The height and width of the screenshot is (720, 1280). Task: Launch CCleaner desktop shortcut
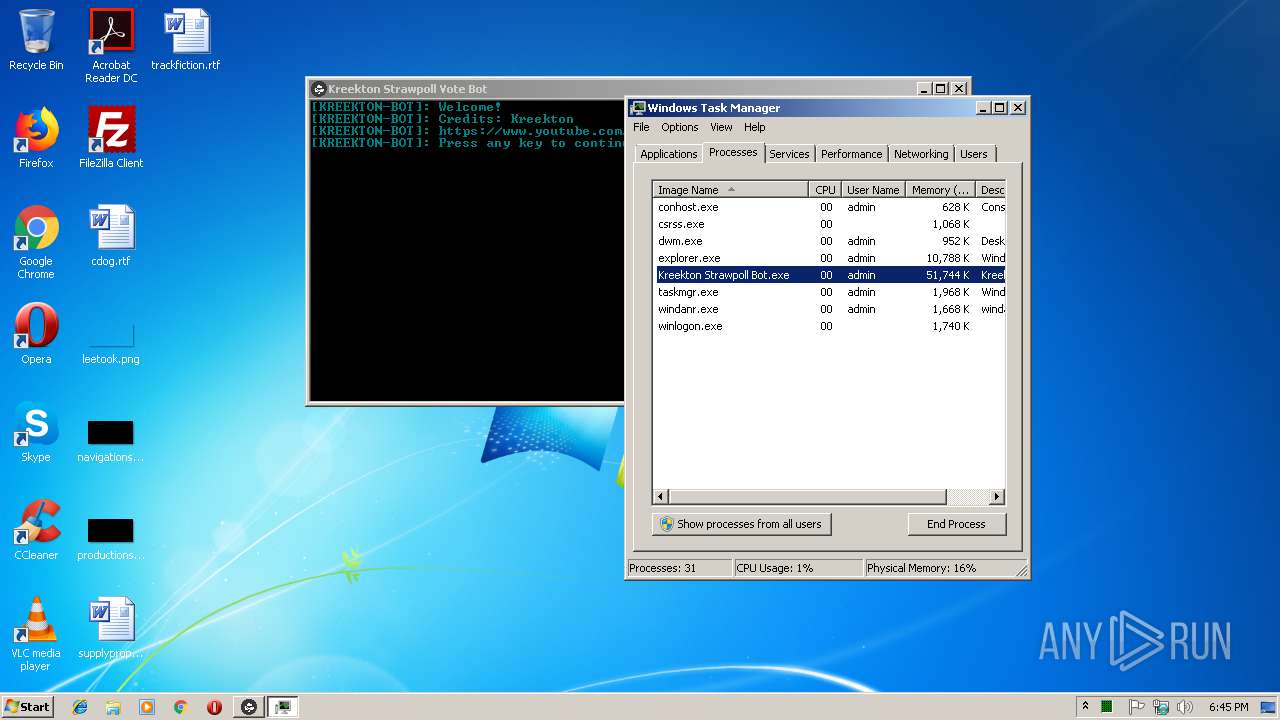[x=36, y=530]
